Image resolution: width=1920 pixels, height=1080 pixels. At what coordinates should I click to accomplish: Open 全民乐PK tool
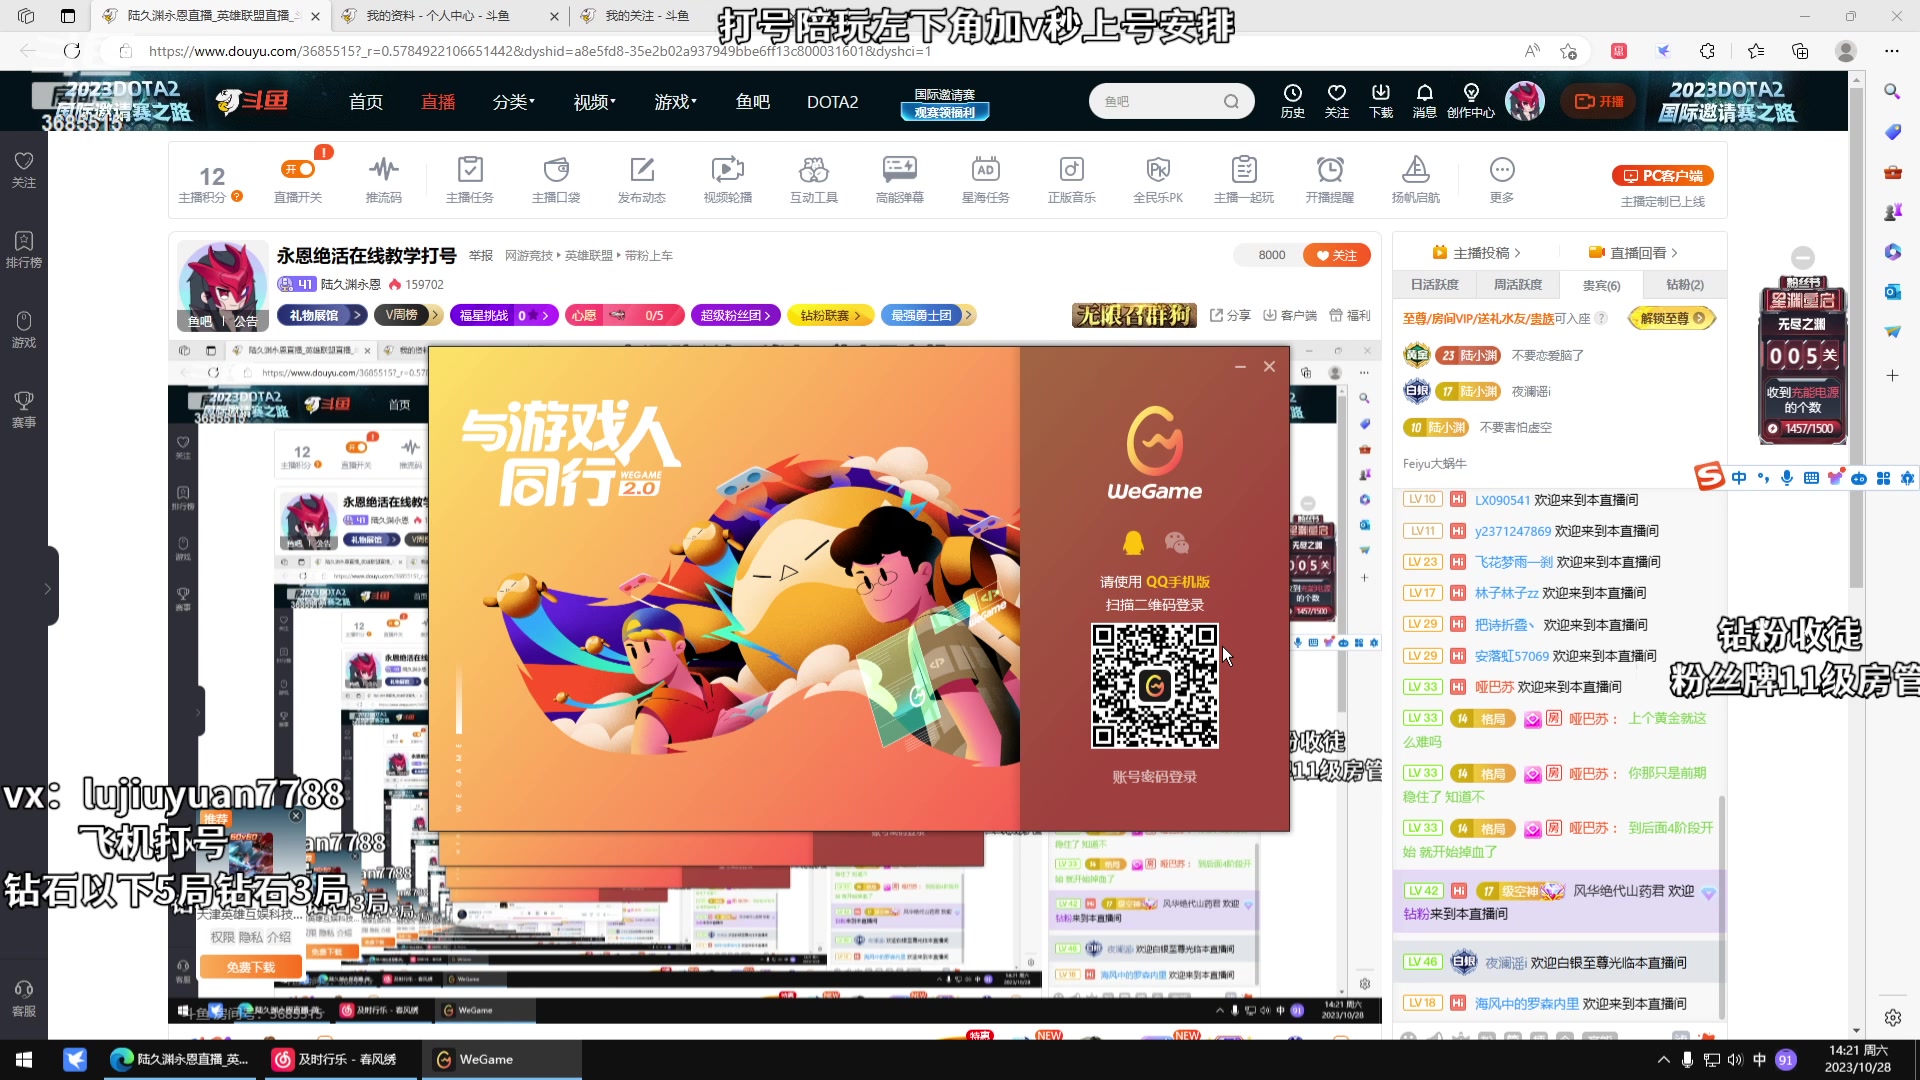click(x=1158, y=179)
